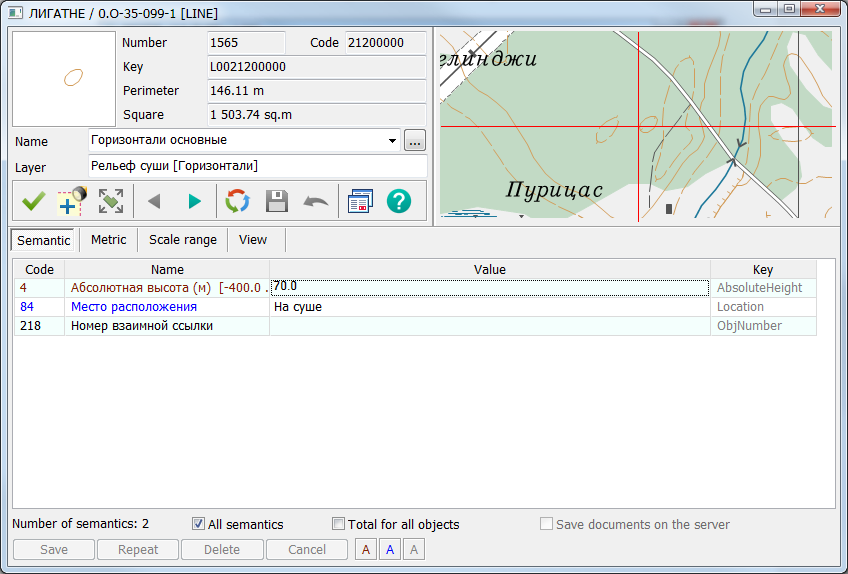Click the red letter A color button
Viewport: 848px width, 574px height.
[x=366, y=549]
